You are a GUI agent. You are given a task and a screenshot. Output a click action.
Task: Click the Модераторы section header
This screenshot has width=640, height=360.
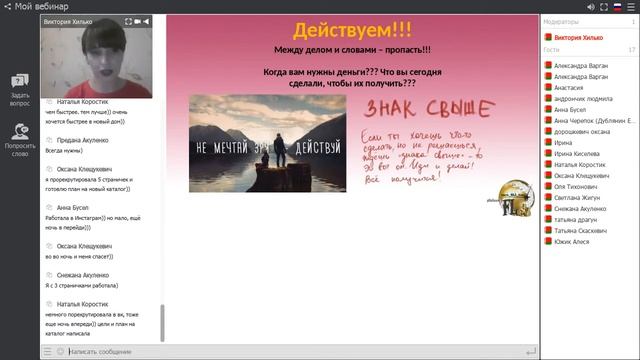561,22
